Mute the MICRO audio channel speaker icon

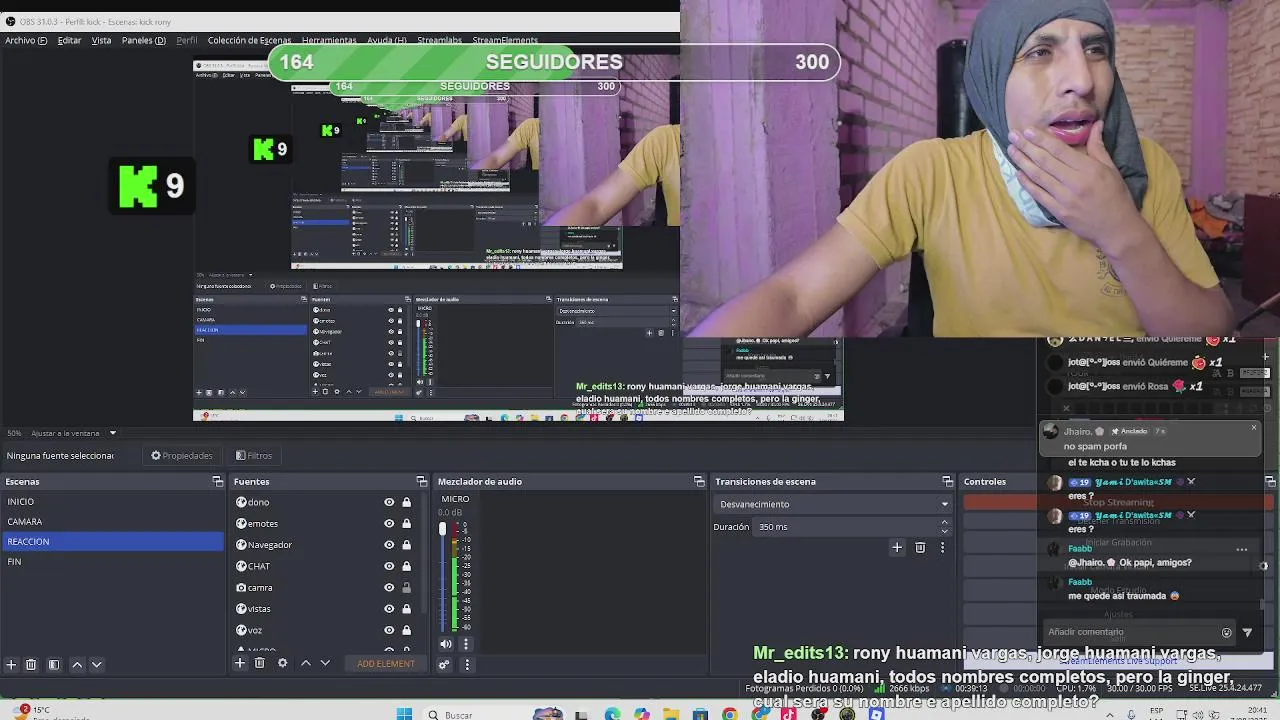[446, 644]
